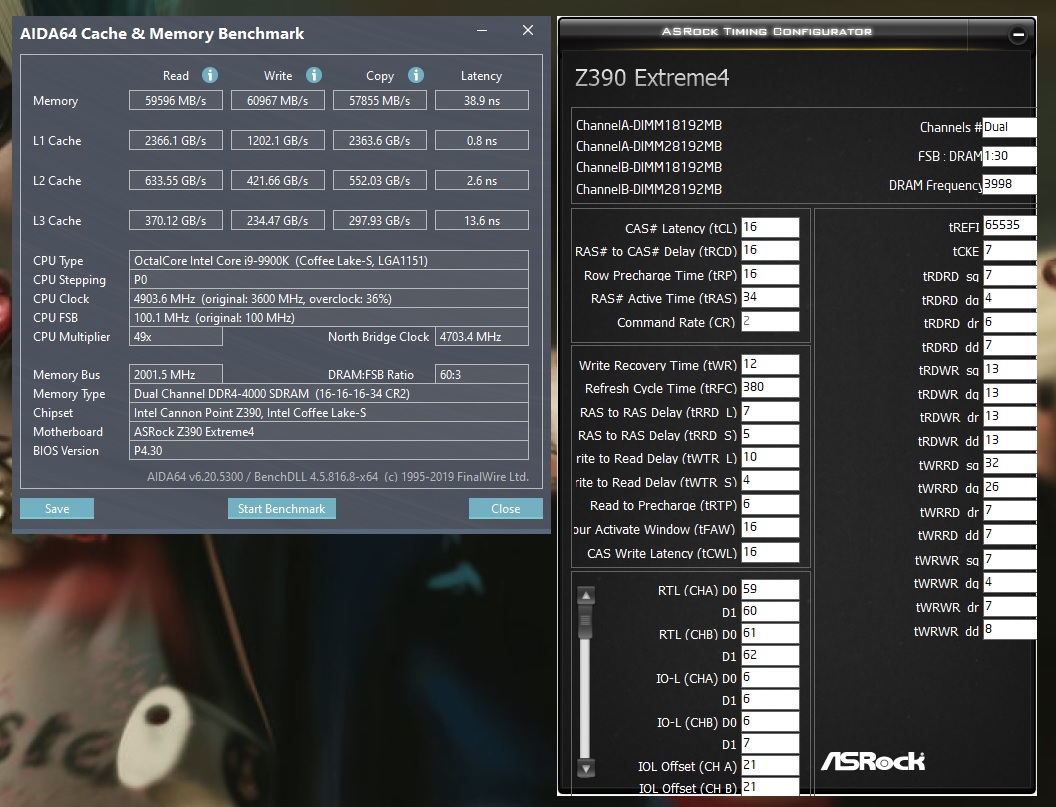Click Memory Copy value 57855 MB/s
Screen dimensions: 1056x807
(x=380, y=100)
